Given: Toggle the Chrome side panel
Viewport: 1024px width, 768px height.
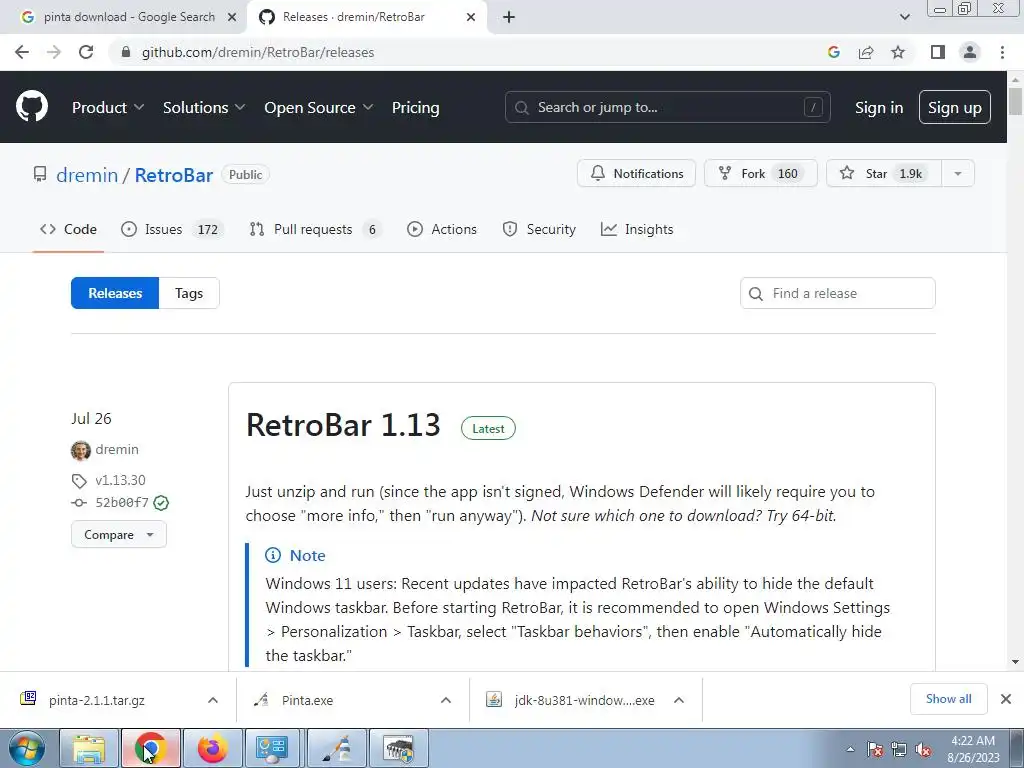Looking at the screenshot, I should point(938,52).
